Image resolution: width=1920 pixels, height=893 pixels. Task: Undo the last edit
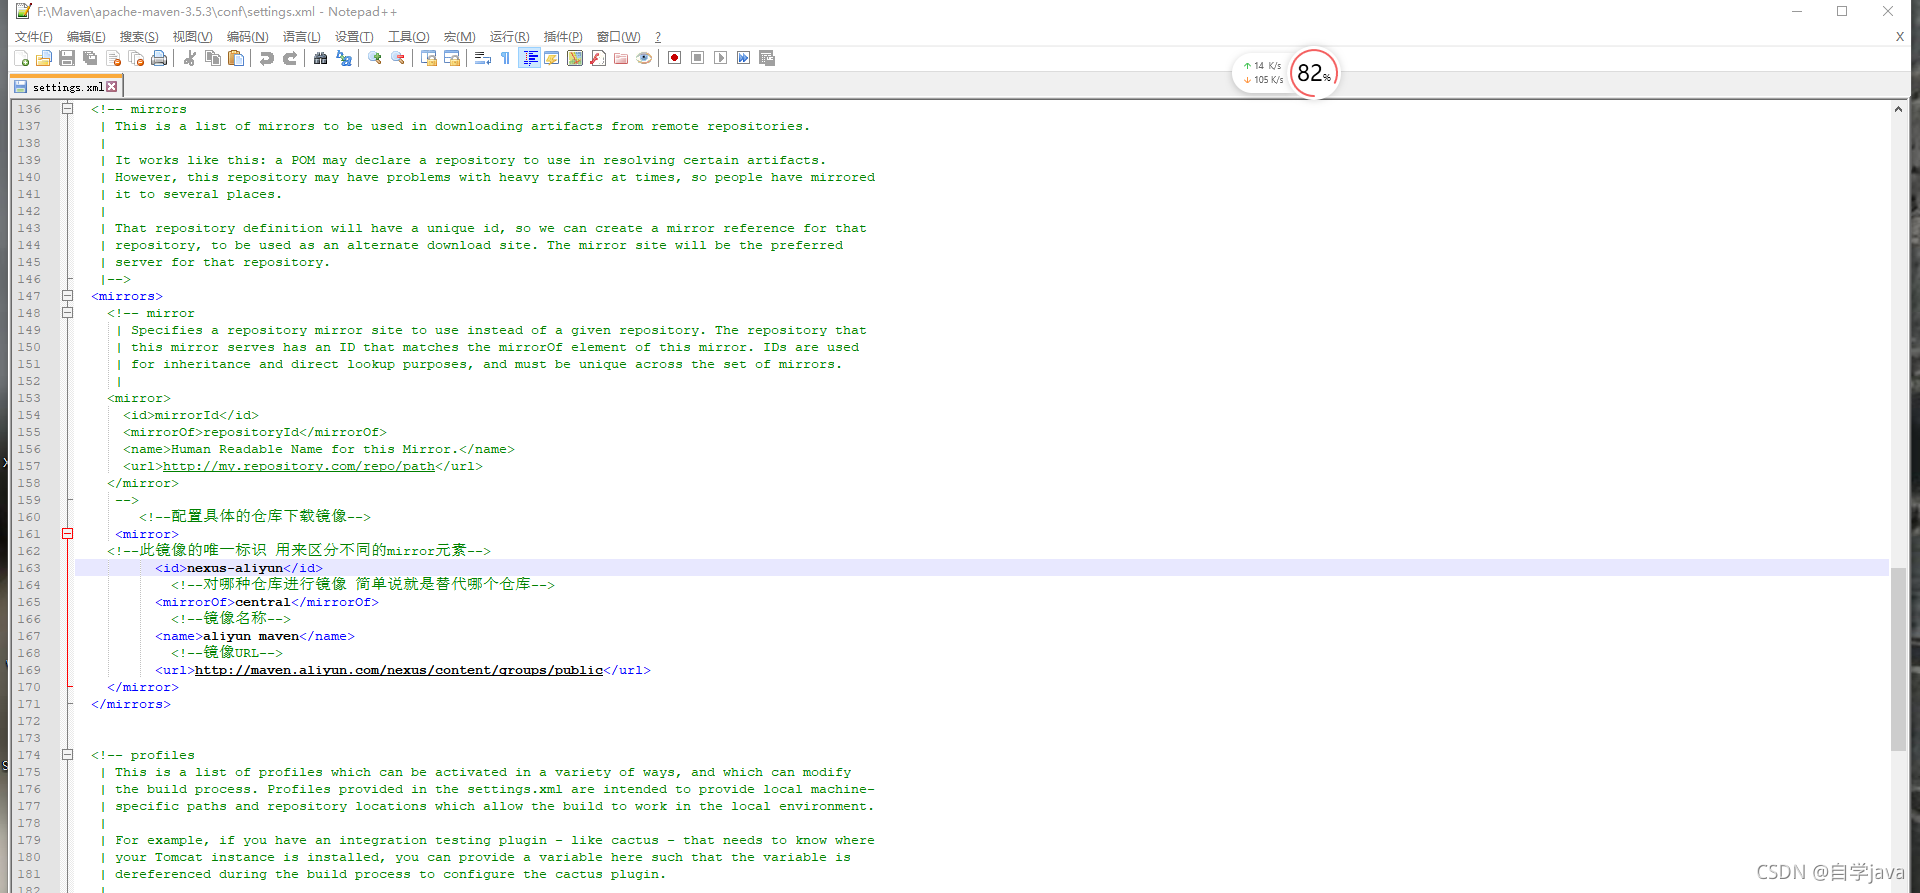click(x=266, y=58)
